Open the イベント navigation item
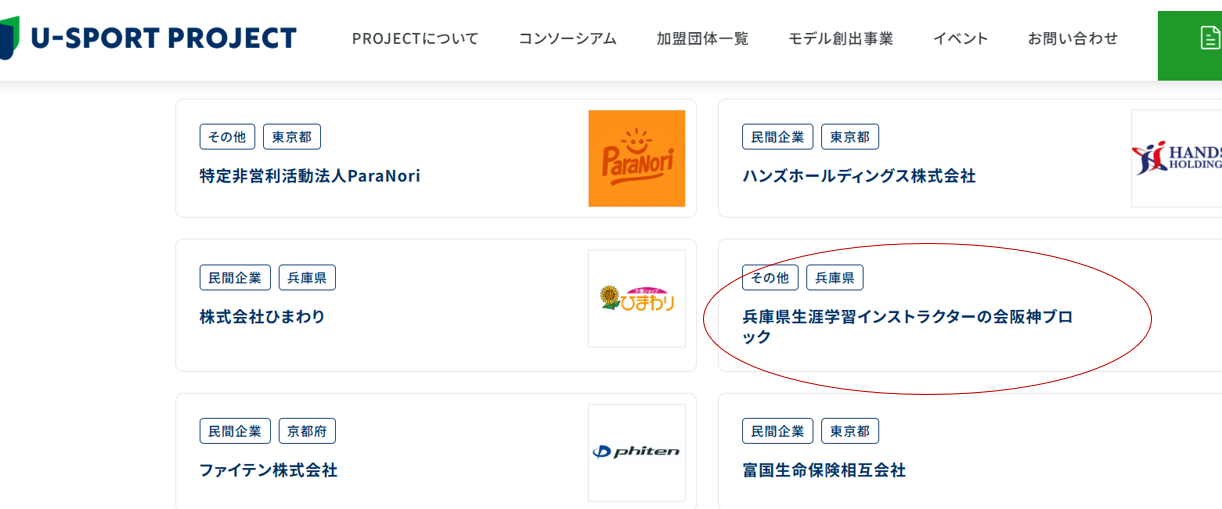Image resolution: width=1222 pixels, height=509 pixels. point(960,38)
